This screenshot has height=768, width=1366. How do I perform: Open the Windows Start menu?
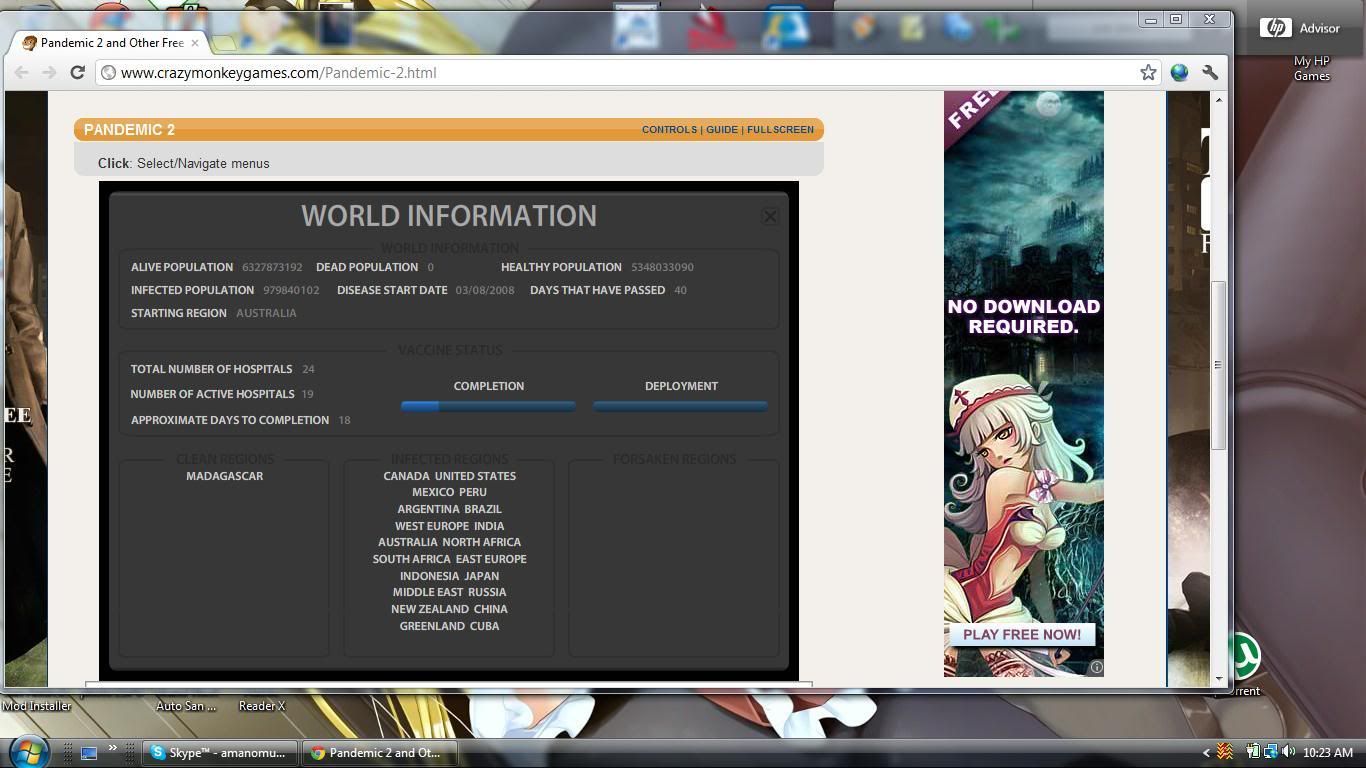[28, 752]
